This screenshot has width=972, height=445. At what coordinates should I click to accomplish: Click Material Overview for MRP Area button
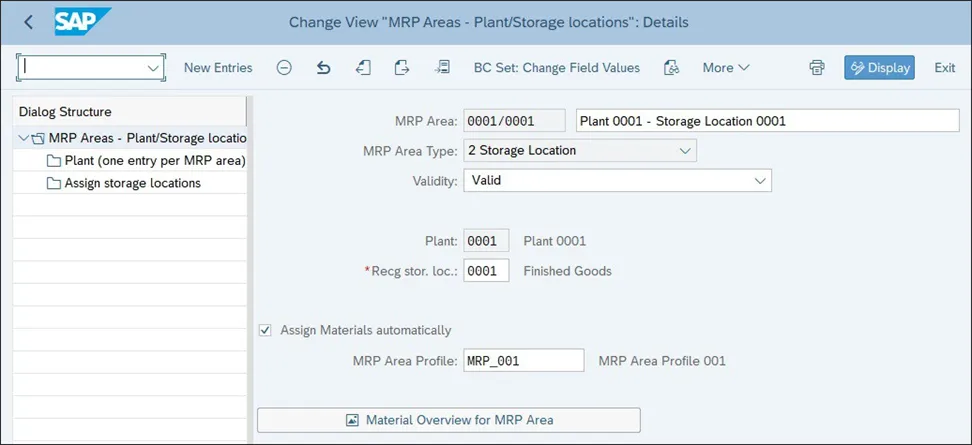(449, 420)
